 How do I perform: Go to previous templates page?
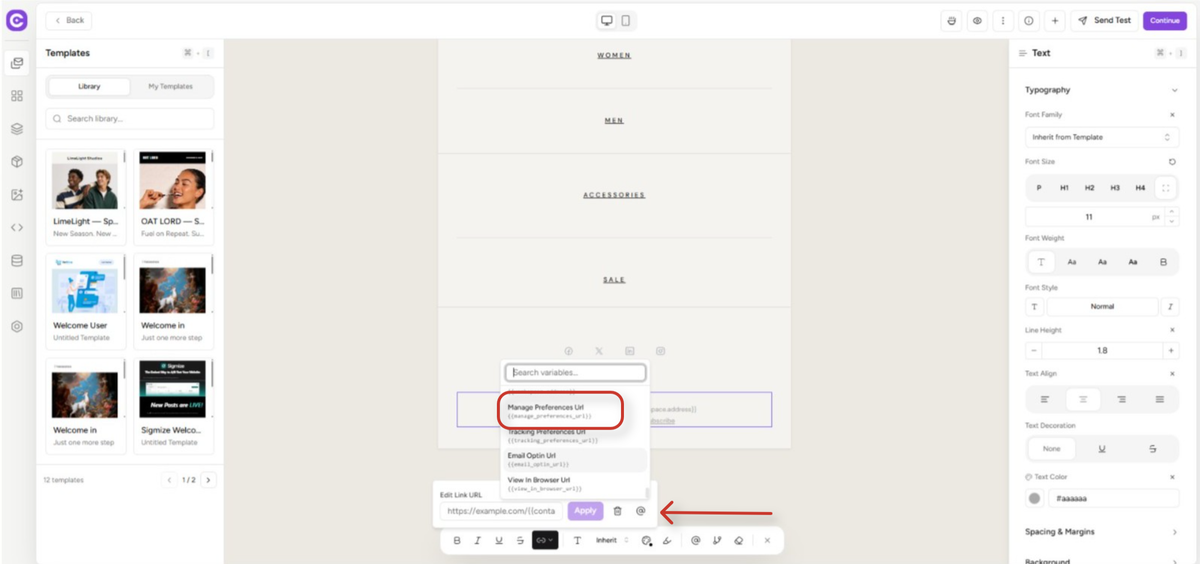pyautogui.click(x=169, y=480)
